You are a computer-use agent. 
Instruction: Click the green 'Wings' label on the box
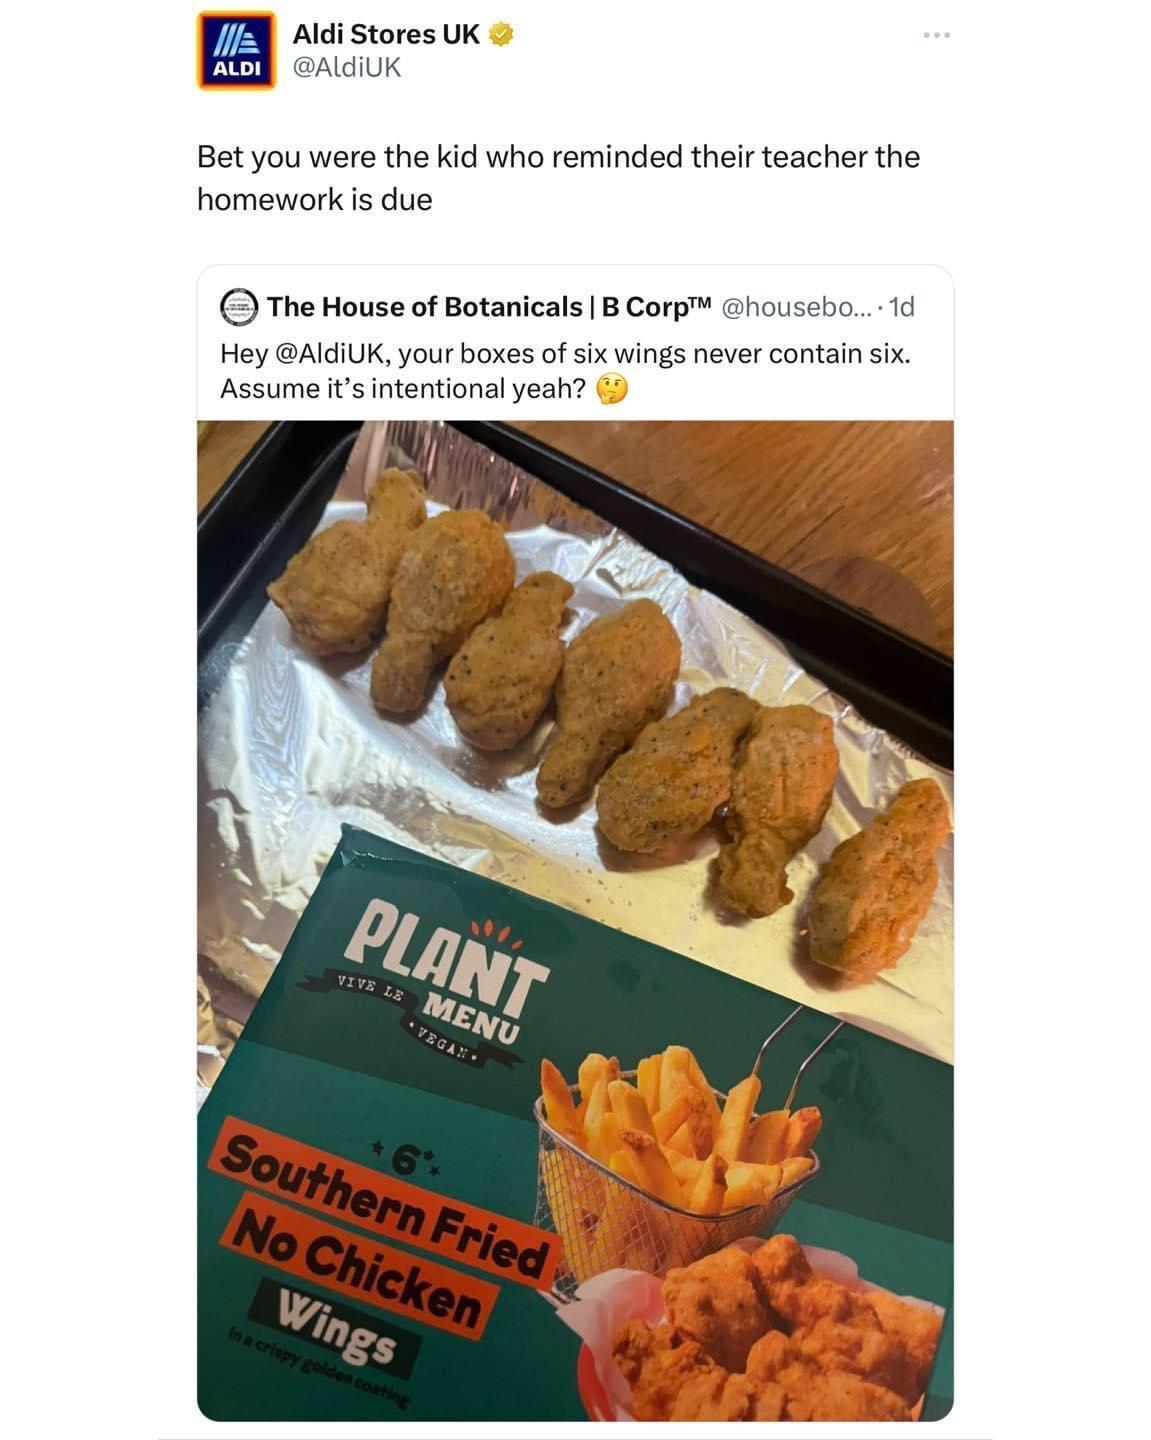337,1327
